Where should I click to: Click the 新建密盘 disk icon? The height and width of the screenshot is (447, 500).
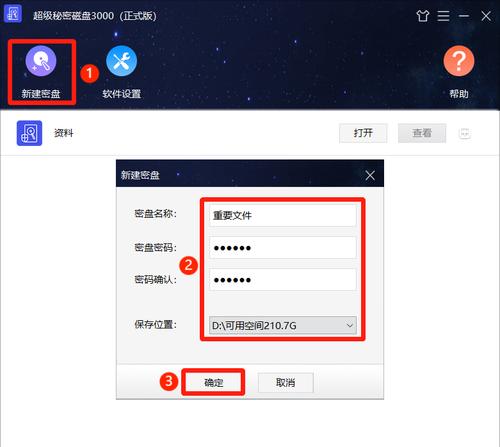(x=41, y=61)
